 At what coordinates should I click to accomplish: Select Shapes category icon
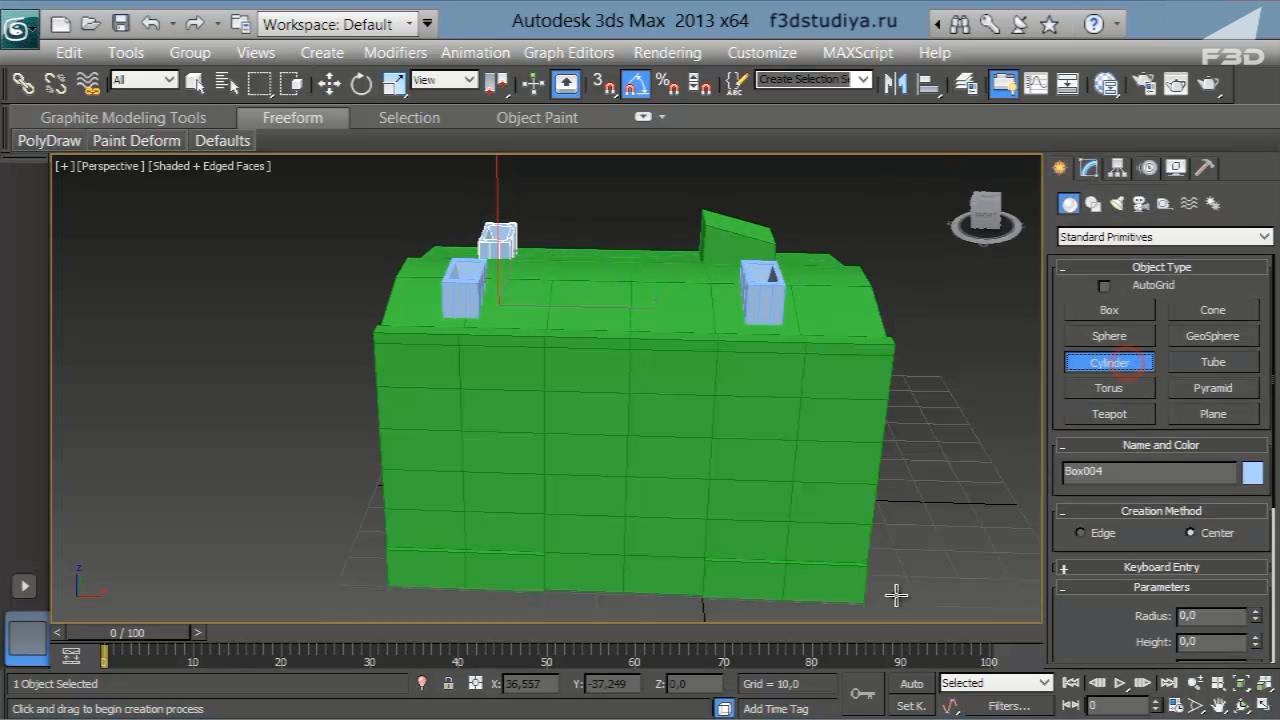(1093, 204)
